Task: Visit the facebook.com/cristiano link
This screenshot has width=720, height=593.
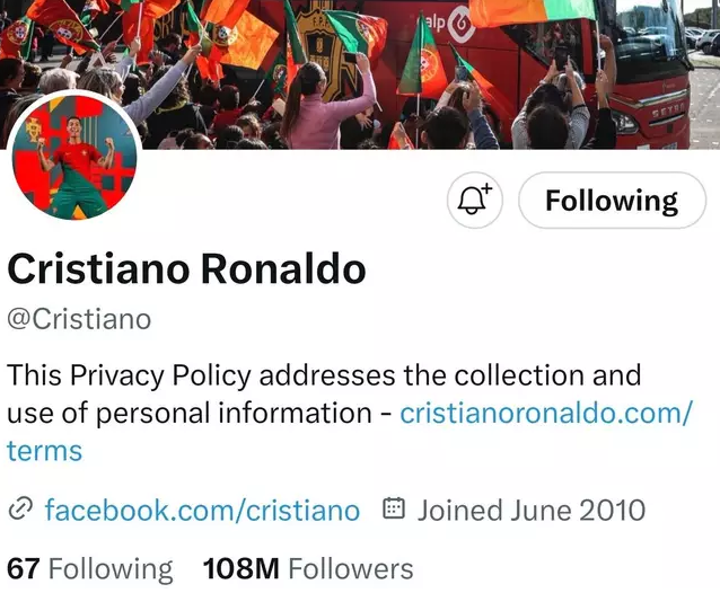Action: tap(202, 510)
